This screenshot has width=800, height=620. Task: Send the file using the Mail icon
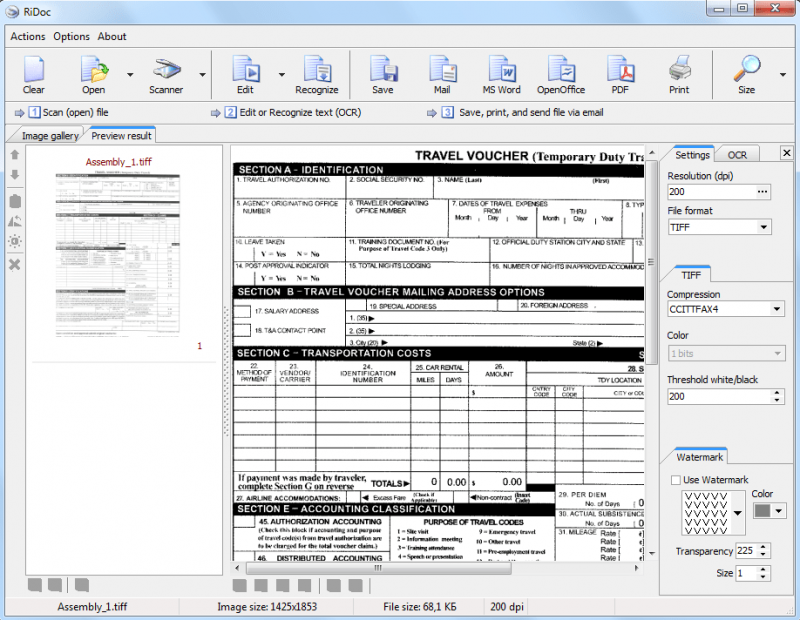click(x=442, y=75)
